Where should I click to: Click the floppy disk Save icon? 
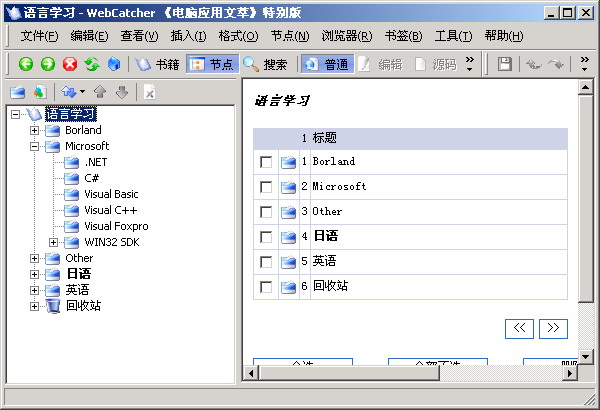click(505, 64)
